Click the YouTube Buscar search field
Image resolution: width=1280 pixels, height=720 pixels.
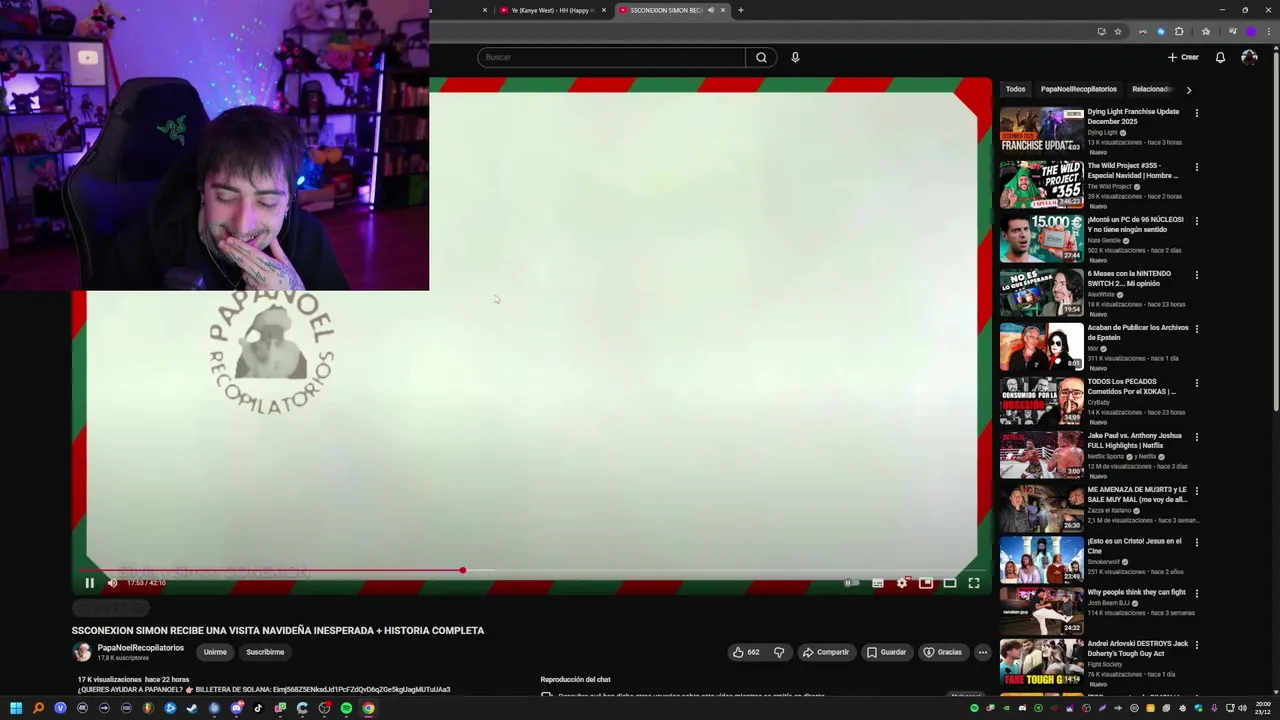(x=611, y=57)
